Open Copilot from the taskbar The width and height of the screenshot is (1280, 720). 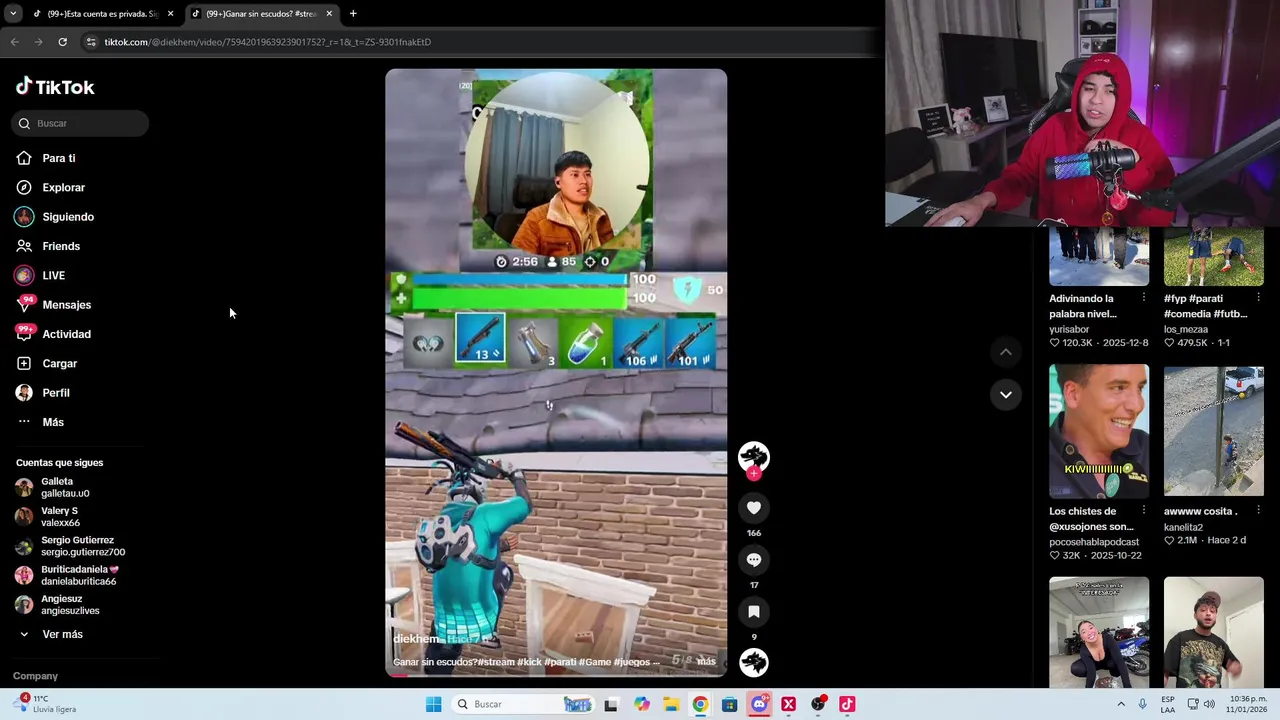641,704
